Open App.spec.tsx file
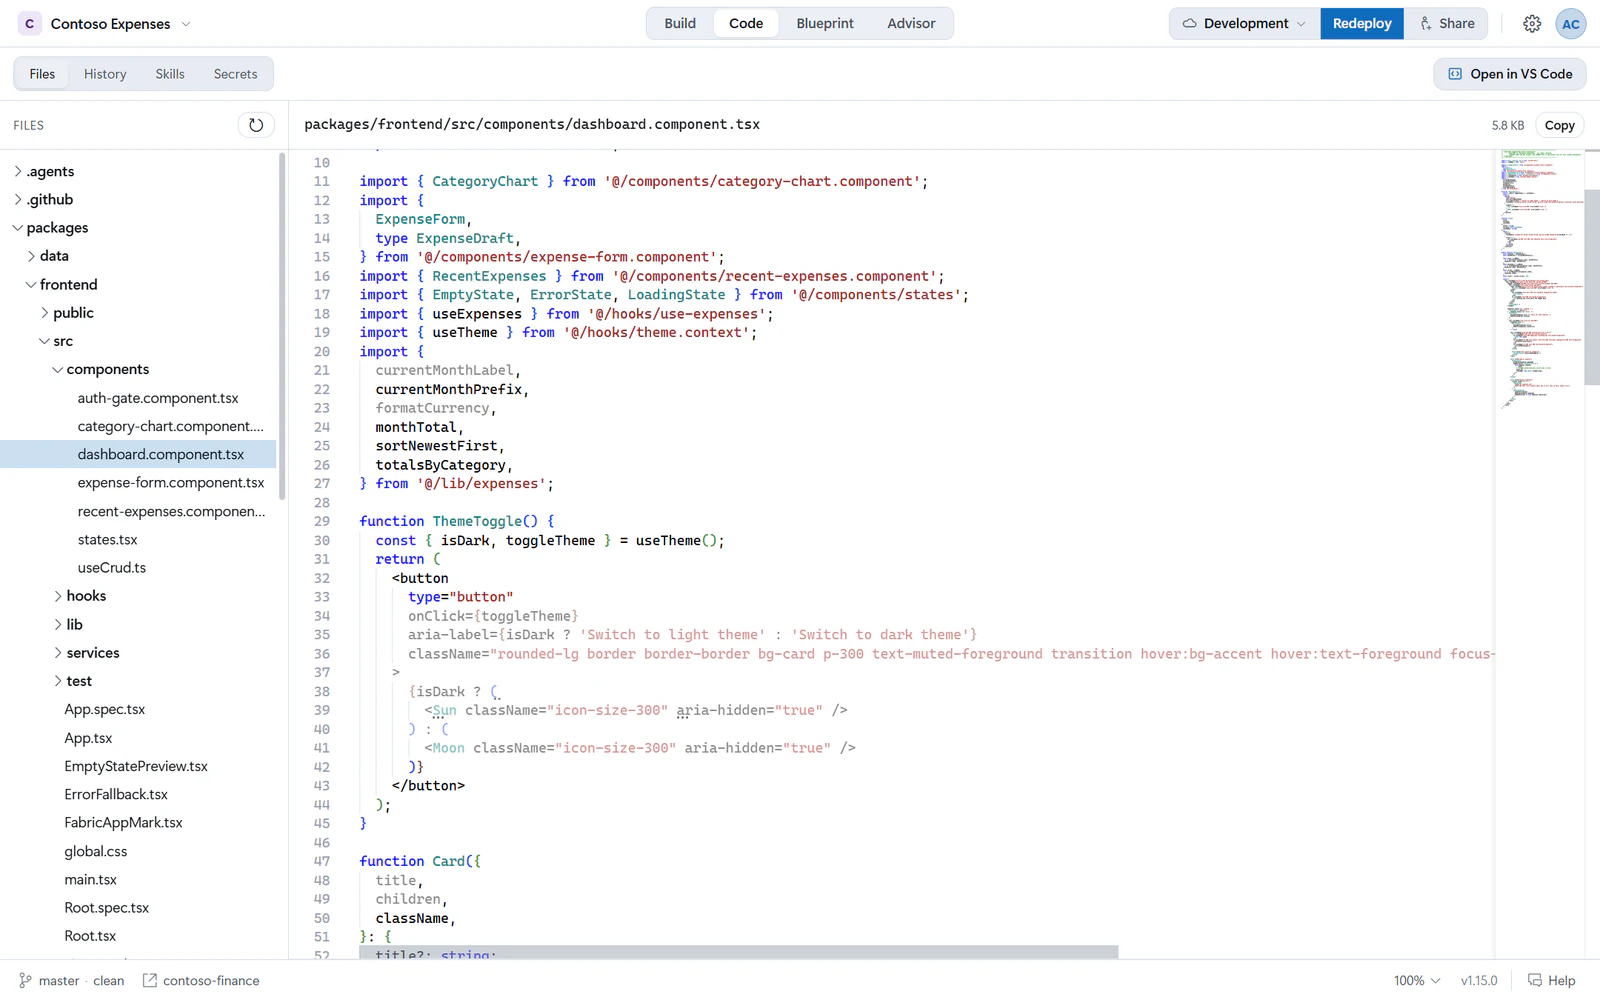 pyautogui.click(x=105, y=710)
